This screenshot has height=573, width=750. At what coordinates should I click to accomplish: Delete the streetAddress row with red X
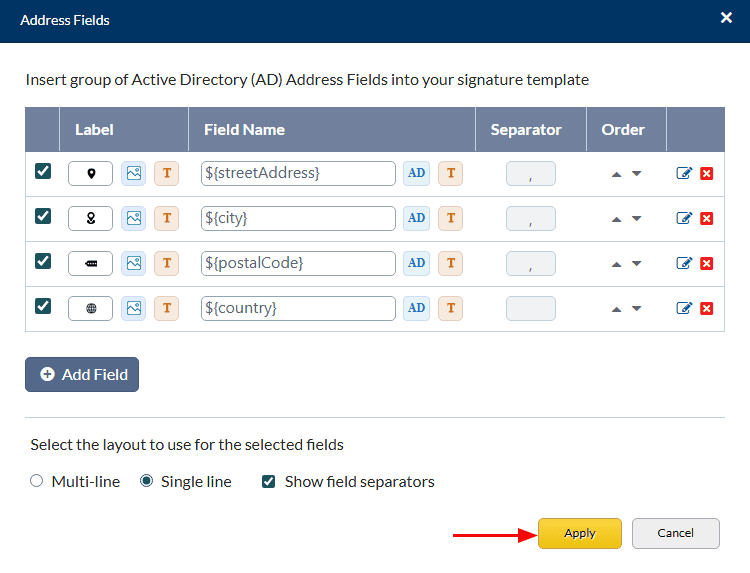(707, 173)
